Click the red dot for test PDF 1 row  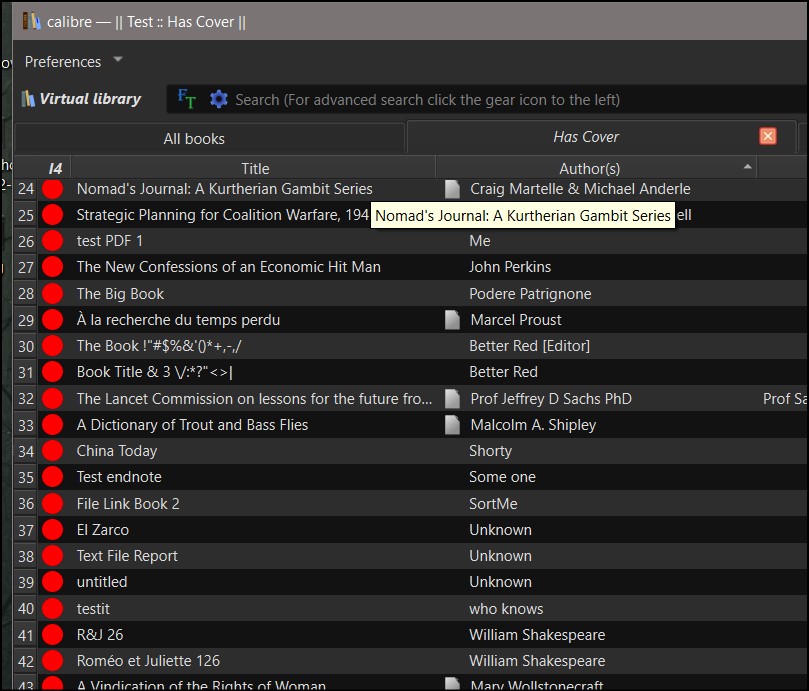click(53, 240)
